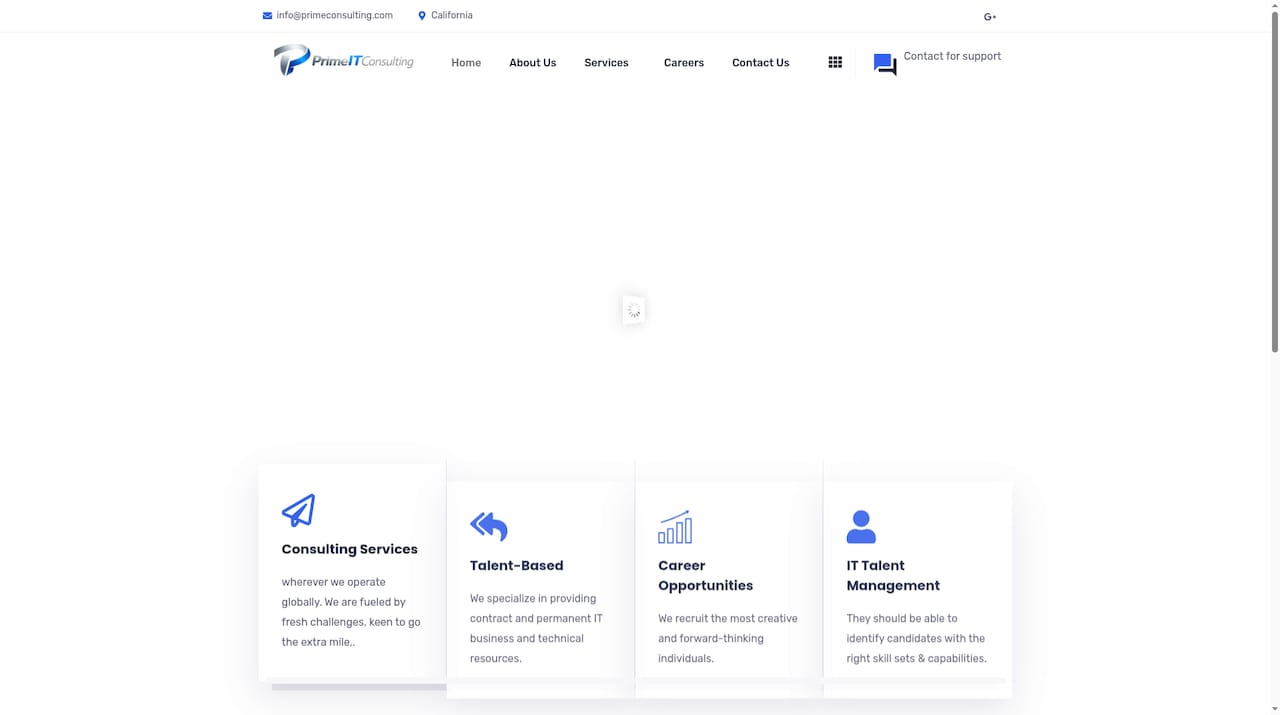Open IT Talent Management card heading
Image resolution: width=1280 pixels, height=715 pixels.
[x=893, y=576]
